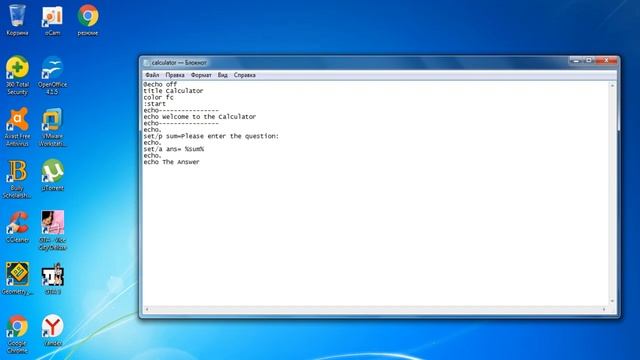Open the GTA Vice City shortcut
Screen dimensions: 640x360
coord(53,231)
